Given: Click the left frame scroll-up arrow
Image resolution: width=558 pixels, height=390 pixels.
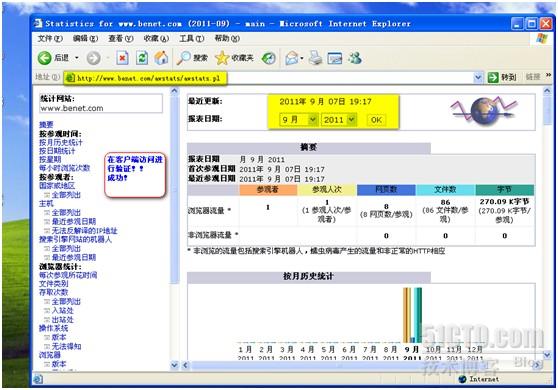Looking at the screenshot, I should coord(174,91).
